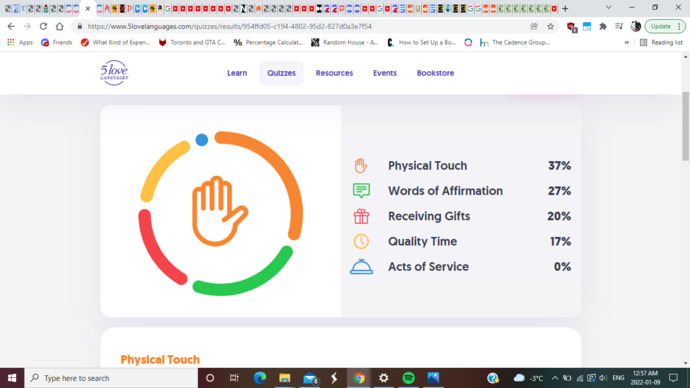
Task: Click the 5 Love Languages logo
Action: [114, 73]
